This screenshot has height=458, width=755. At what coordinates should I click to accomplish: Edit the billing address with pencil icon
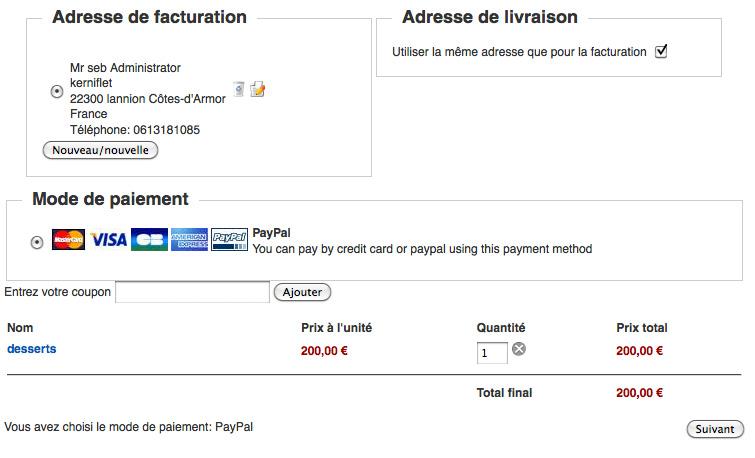click(x=258, y=89)
